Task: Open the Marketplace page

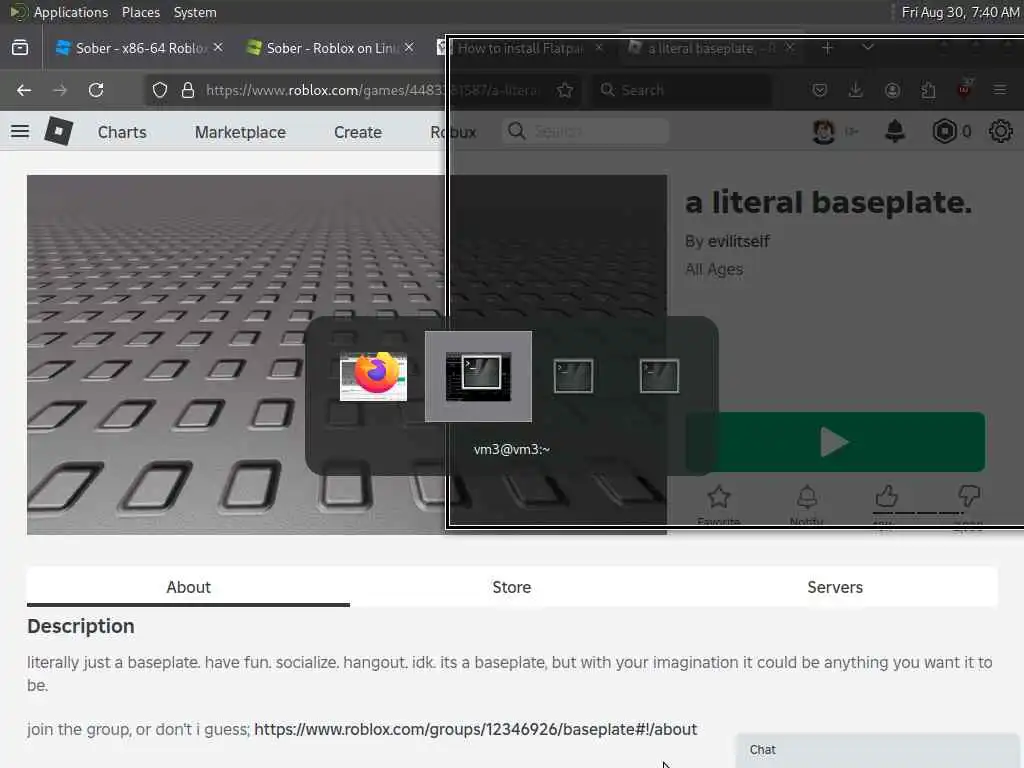Action: click(240, 132)
